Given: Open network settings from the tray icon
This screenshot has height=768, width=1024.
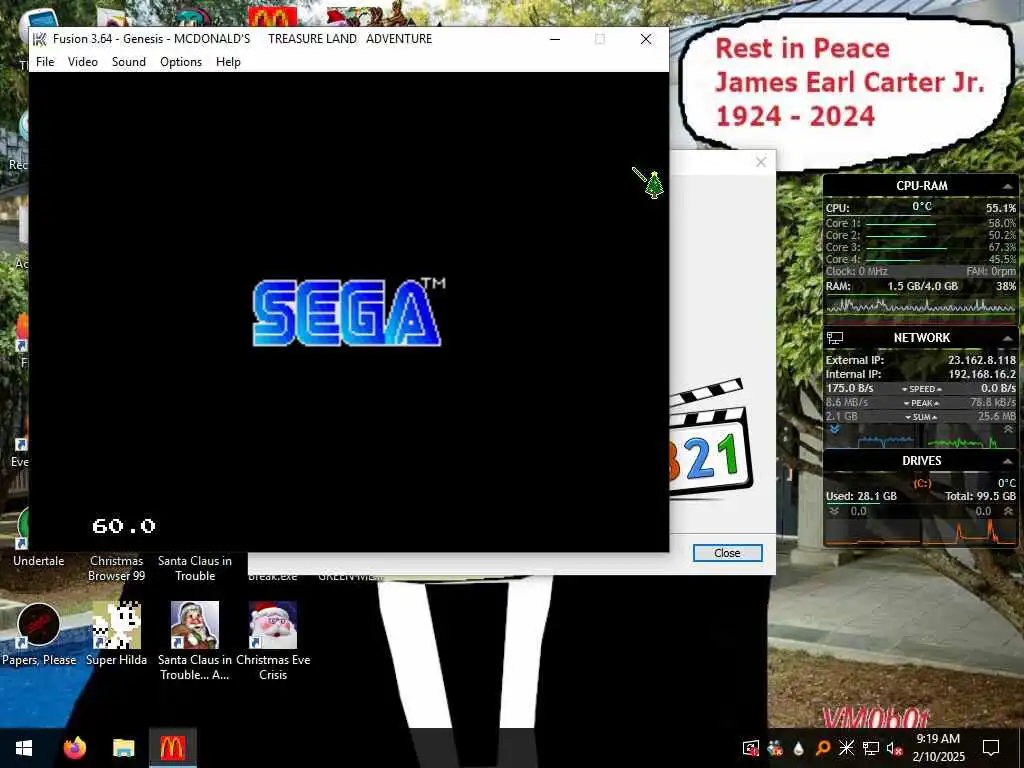Looking at the screenshot, I should pyautogui.click(x=871, y=748).
